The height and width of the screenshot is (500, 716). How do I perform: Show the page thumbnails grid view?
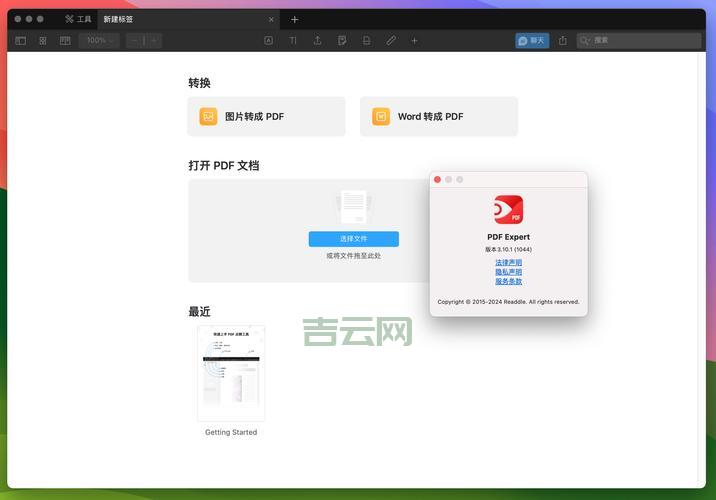click(x=43, y=41)
